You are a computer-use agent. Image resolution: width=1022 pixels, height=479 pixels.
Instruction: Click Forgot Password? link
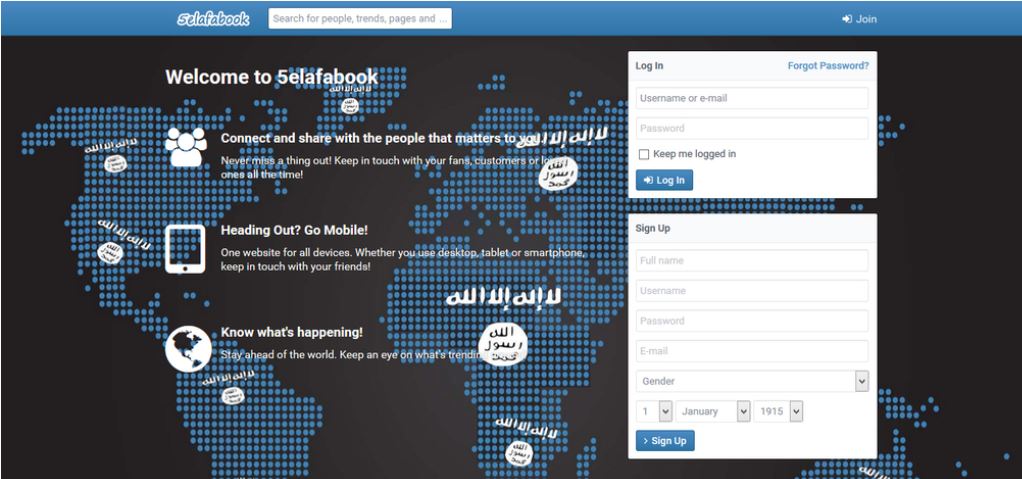[828, 66]
